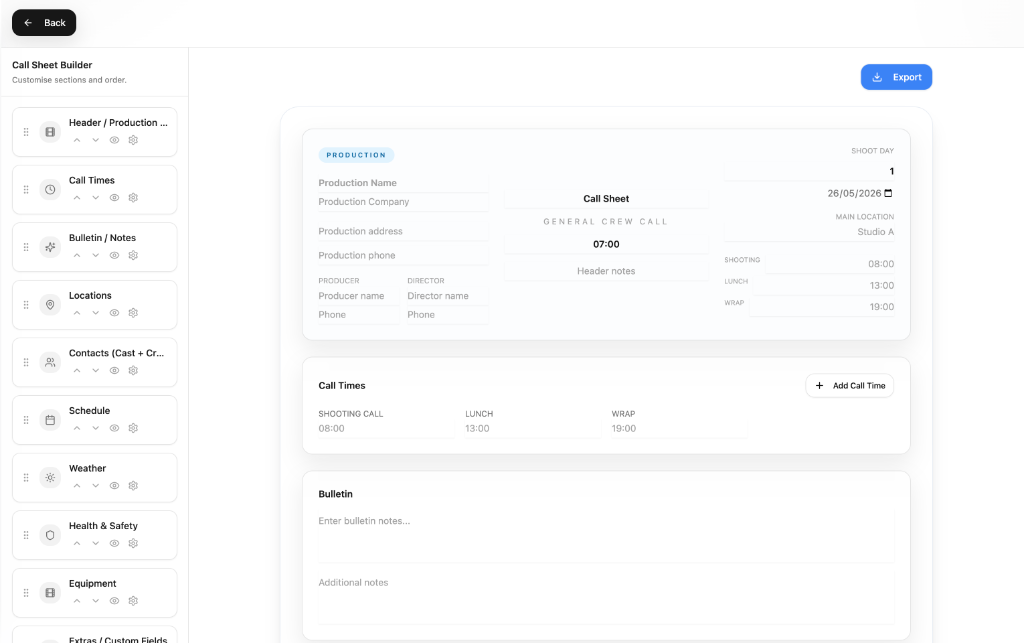Click the Header notes field
The image size is (1024, 643).
click(606, 271)
